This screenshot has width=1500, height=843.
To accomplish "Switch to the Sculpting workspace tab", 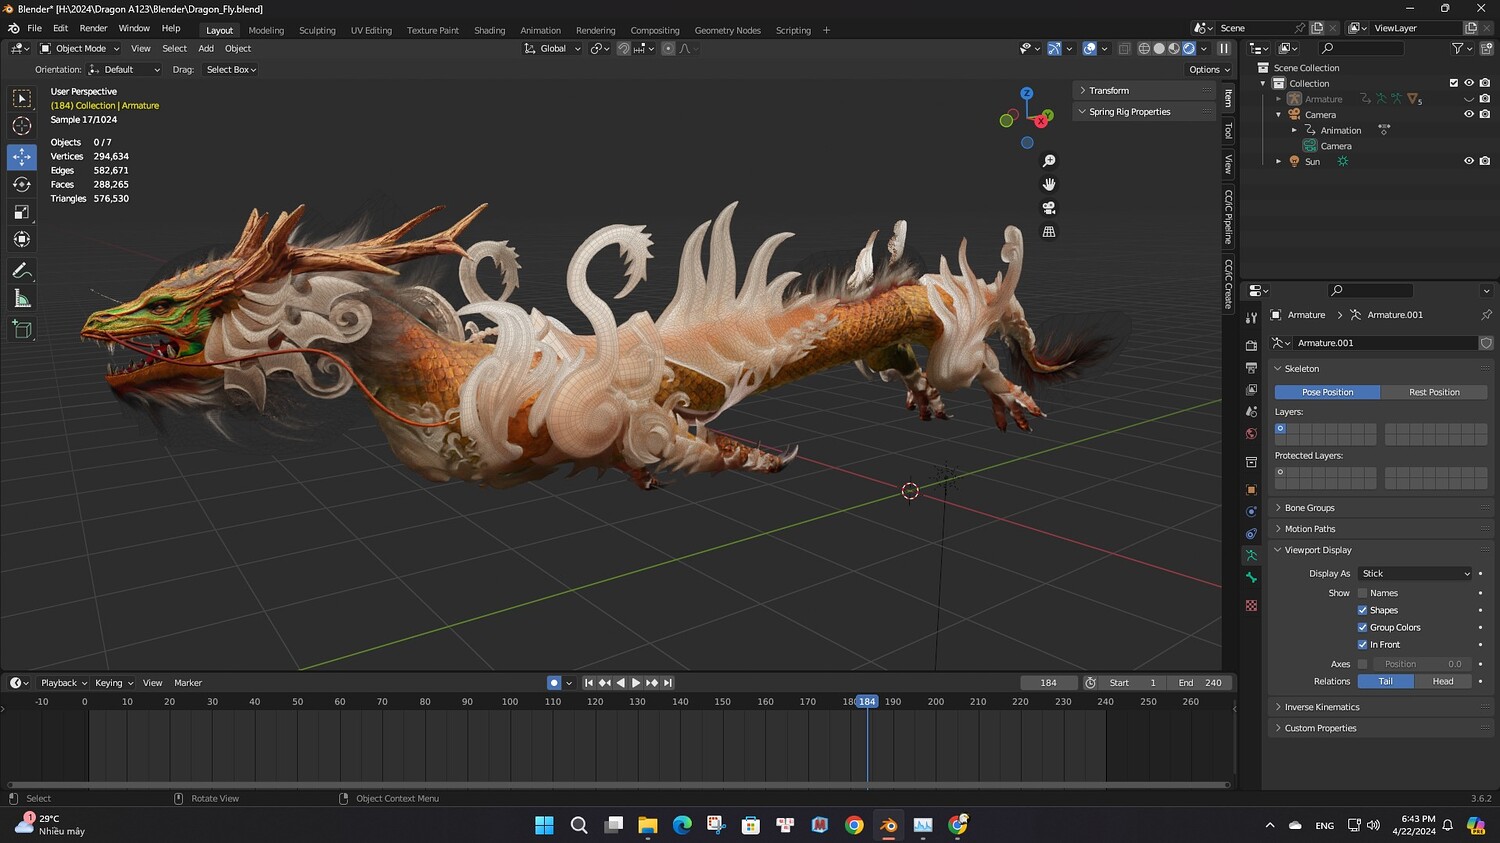I will [x=317, y=30].
